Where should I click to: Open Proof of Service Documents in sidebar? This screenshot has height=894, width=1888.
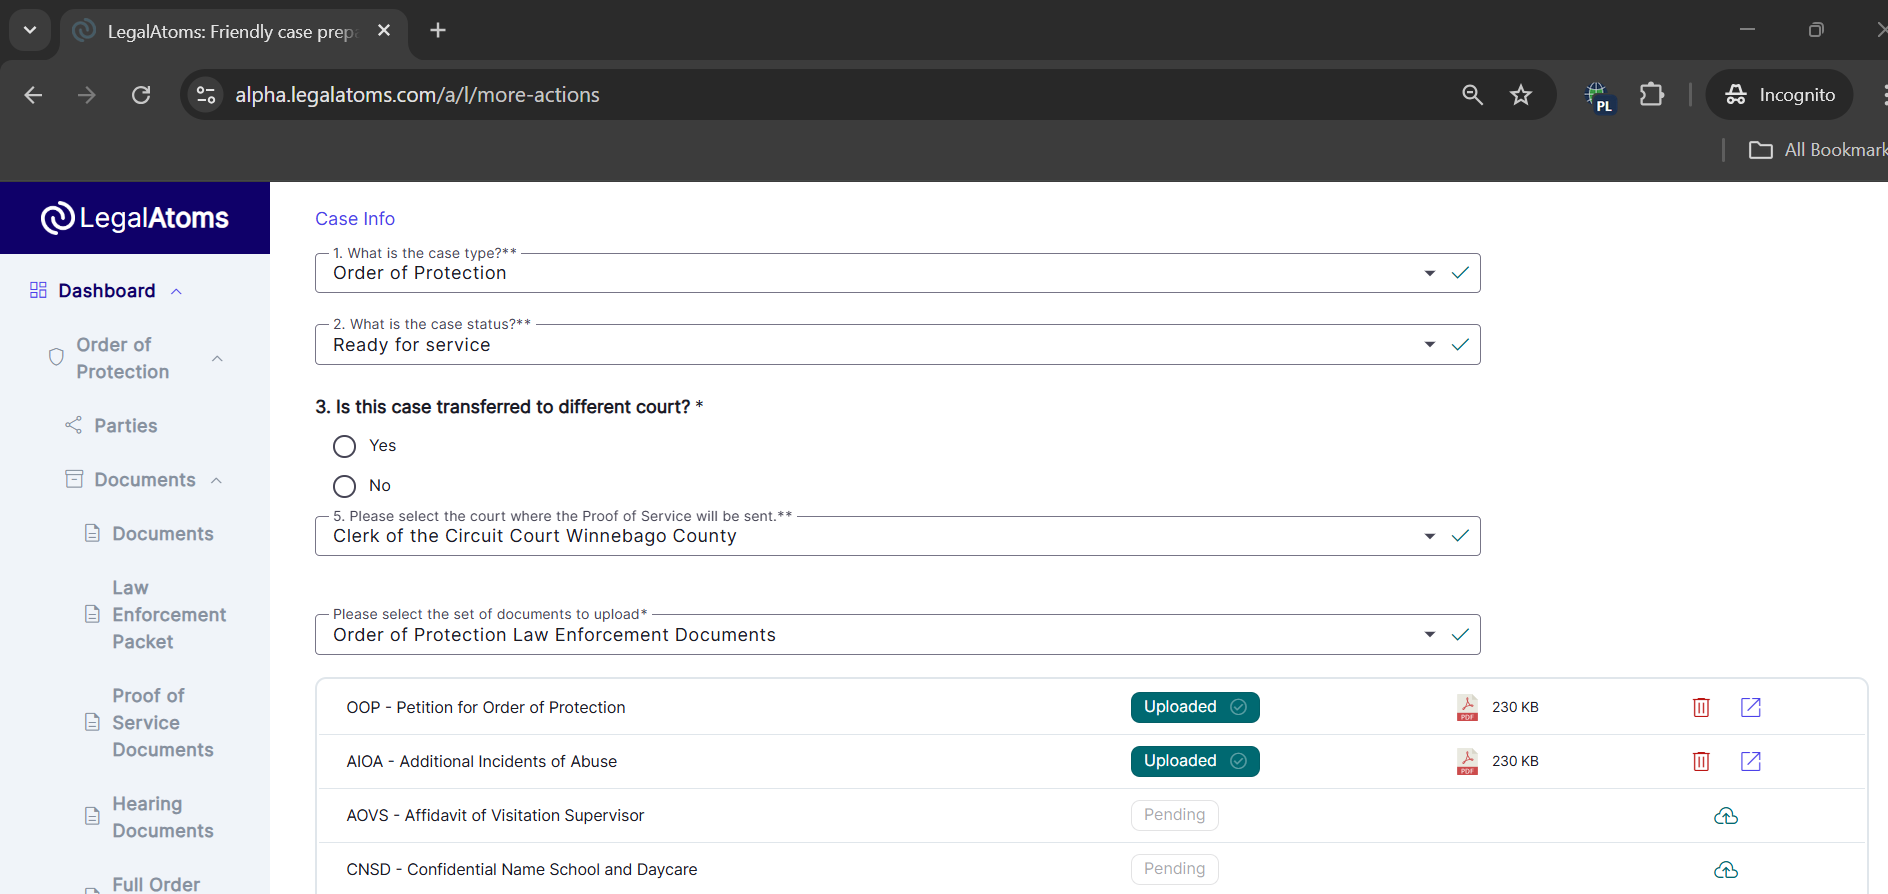click(x=162, y=723)
